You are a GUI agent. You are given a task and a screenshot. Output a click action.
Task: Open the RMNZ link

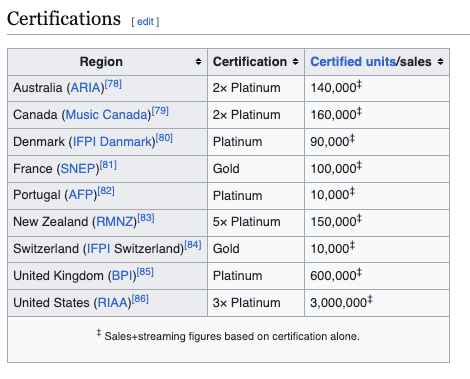[x=115, y=222]
